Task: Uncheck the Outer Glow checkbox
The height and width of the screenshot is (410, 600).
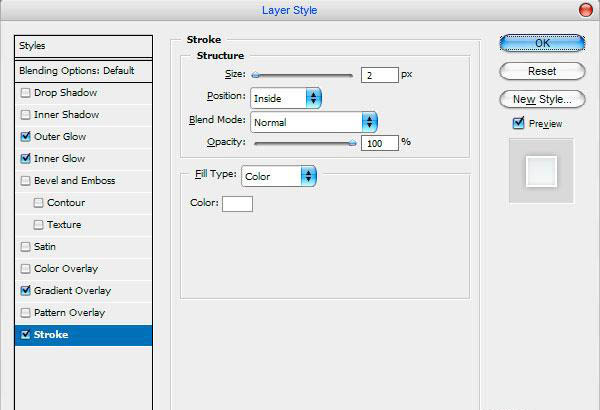Action: 25,137
